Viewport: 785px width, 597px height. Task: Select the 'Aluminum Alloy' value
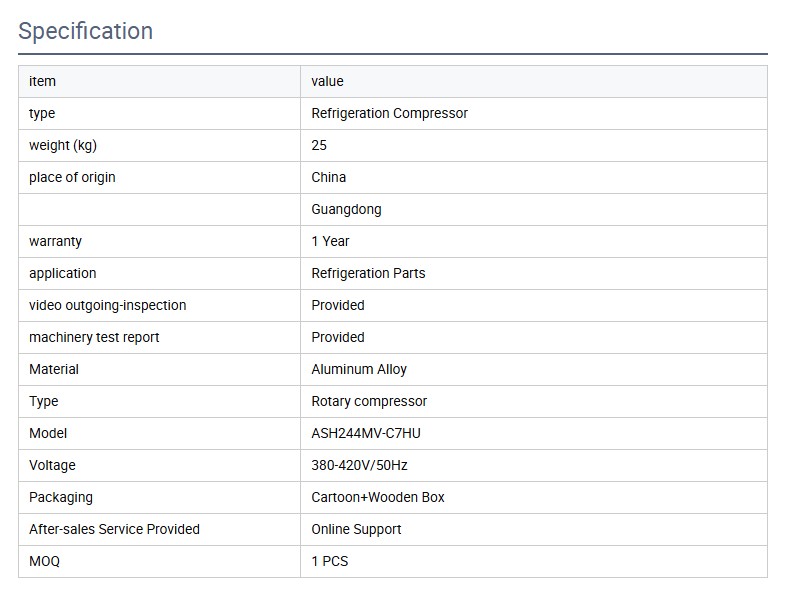[x=359, y=370]
